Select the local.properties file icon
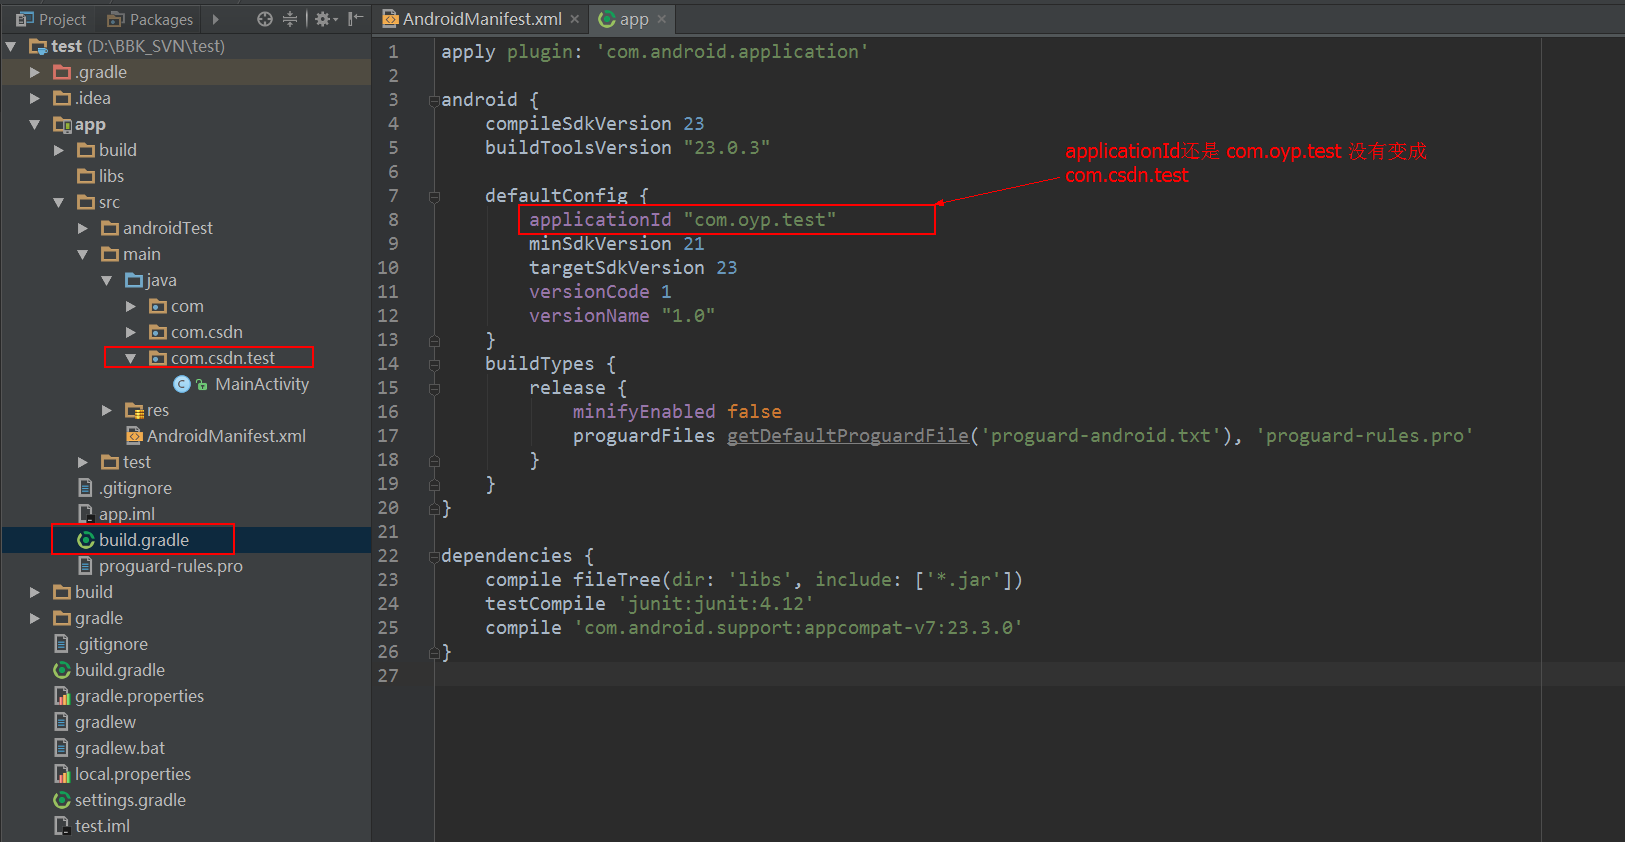The image size is (1625, 842). click(62, 774)
